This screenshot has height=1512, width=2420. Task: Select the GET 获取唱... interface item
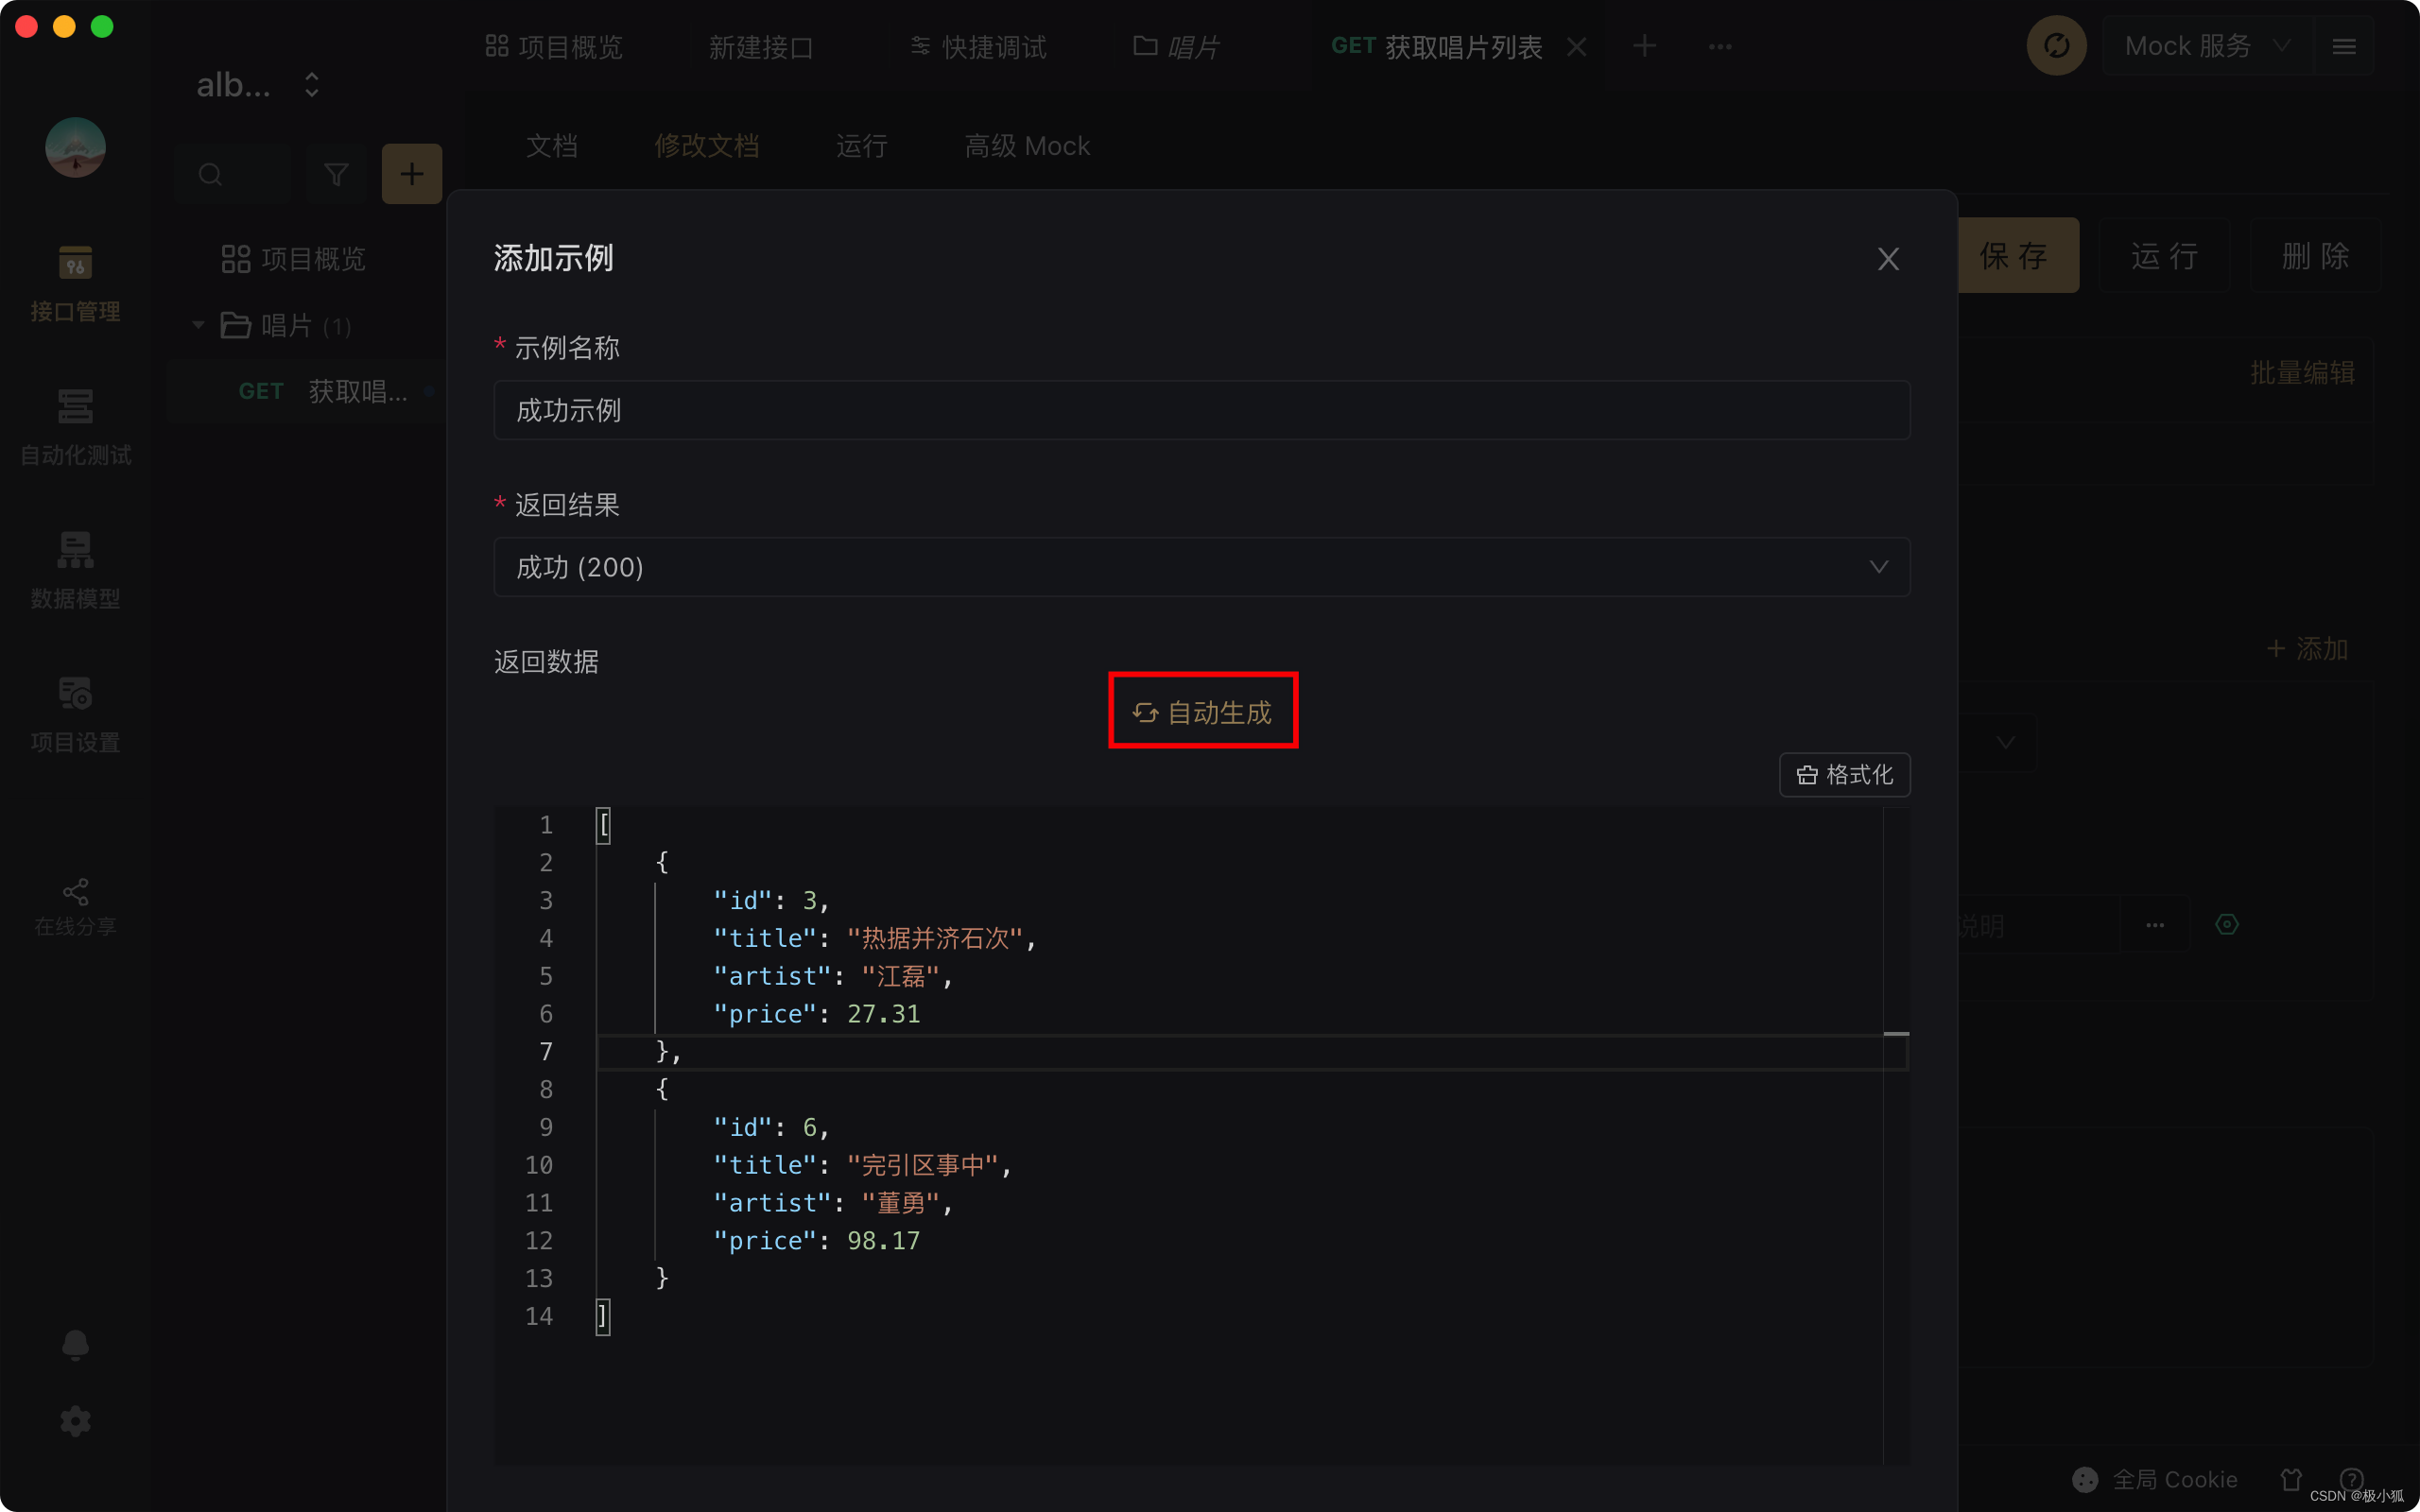click(322, 391)
